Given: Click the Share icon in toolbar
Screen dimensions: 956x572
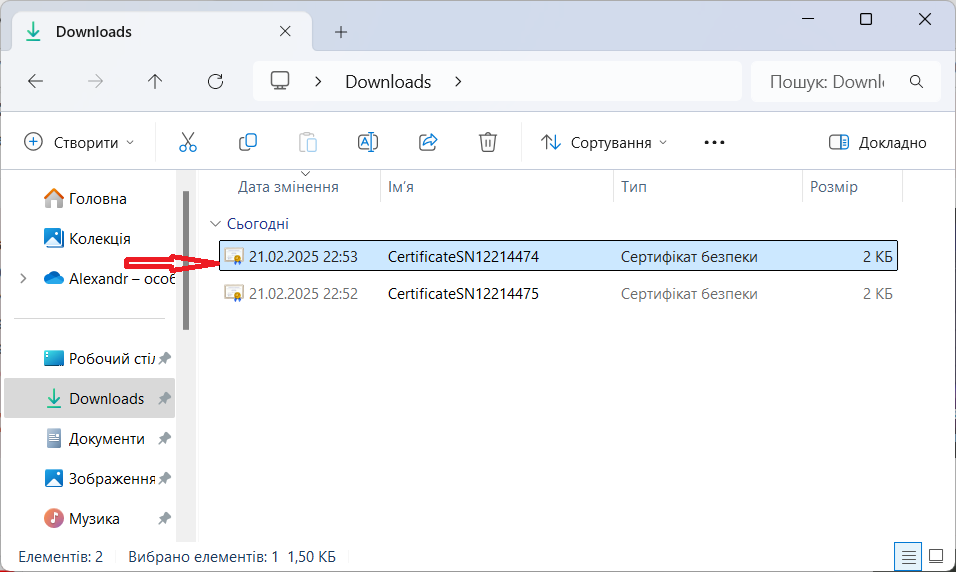Looking at the screenshot, I should point(428,142).
